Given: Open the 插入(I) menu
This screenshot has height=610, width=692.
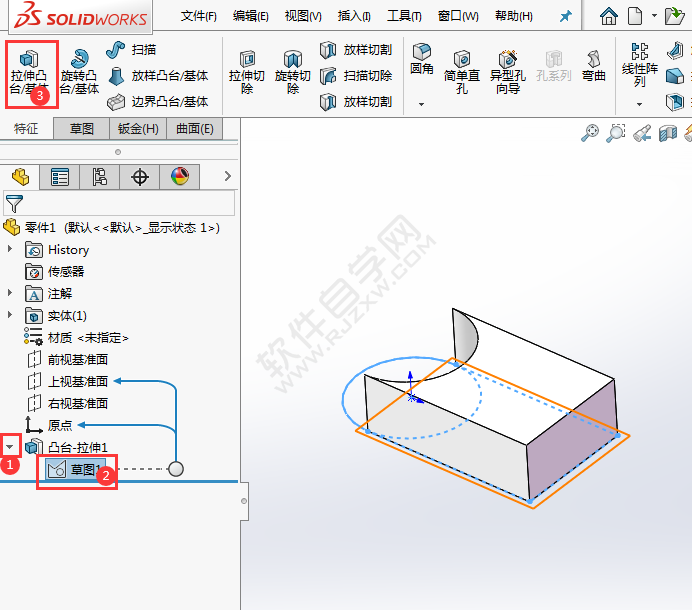Looking at the screenshot, I should click(354, 16).
